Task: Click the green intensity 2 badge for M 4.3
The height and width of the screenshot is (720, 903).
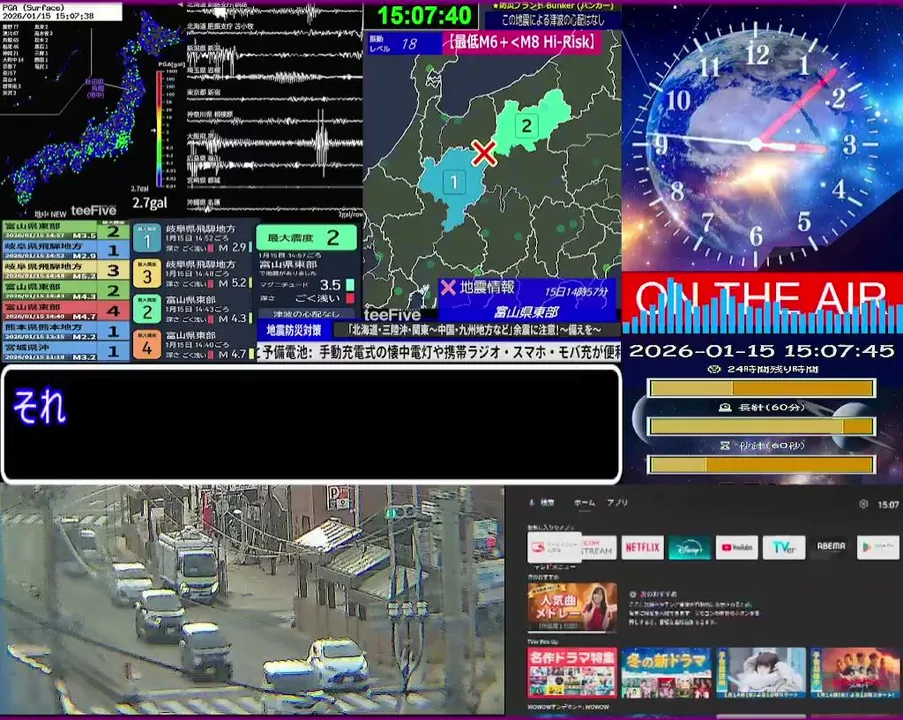Action: tap(147, 310)
